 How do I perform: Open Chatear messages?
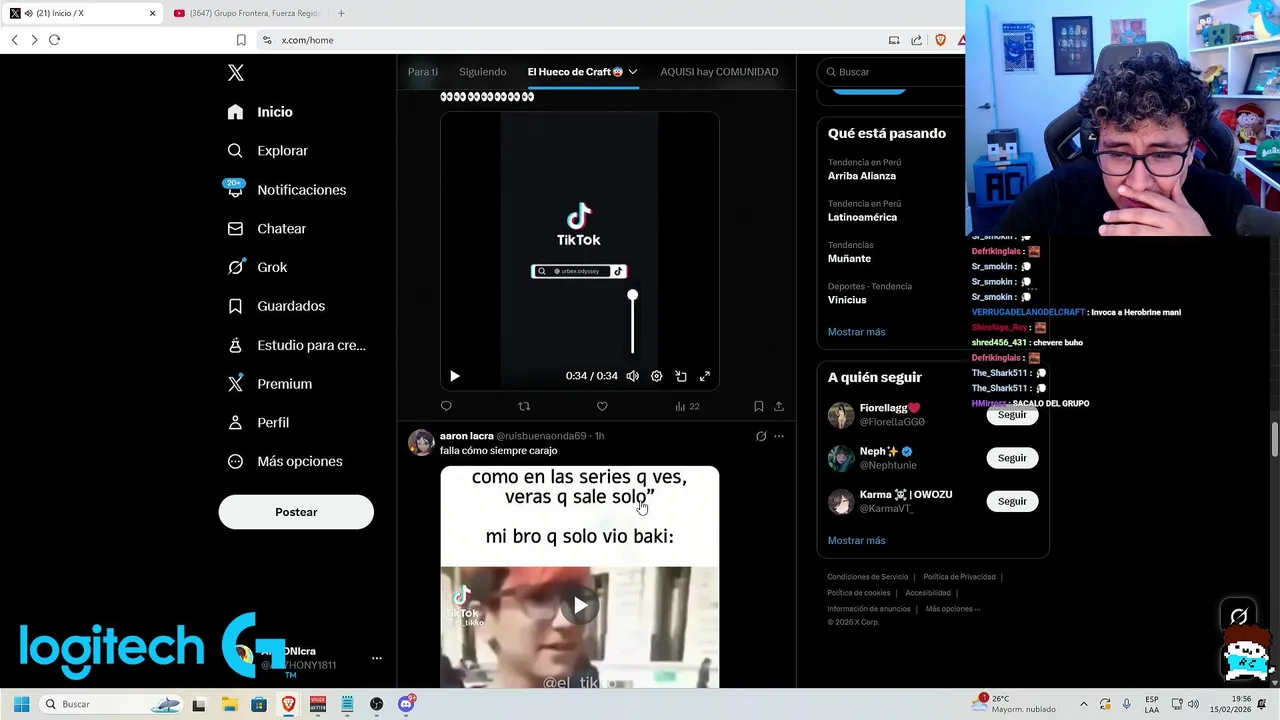(267, 229)
